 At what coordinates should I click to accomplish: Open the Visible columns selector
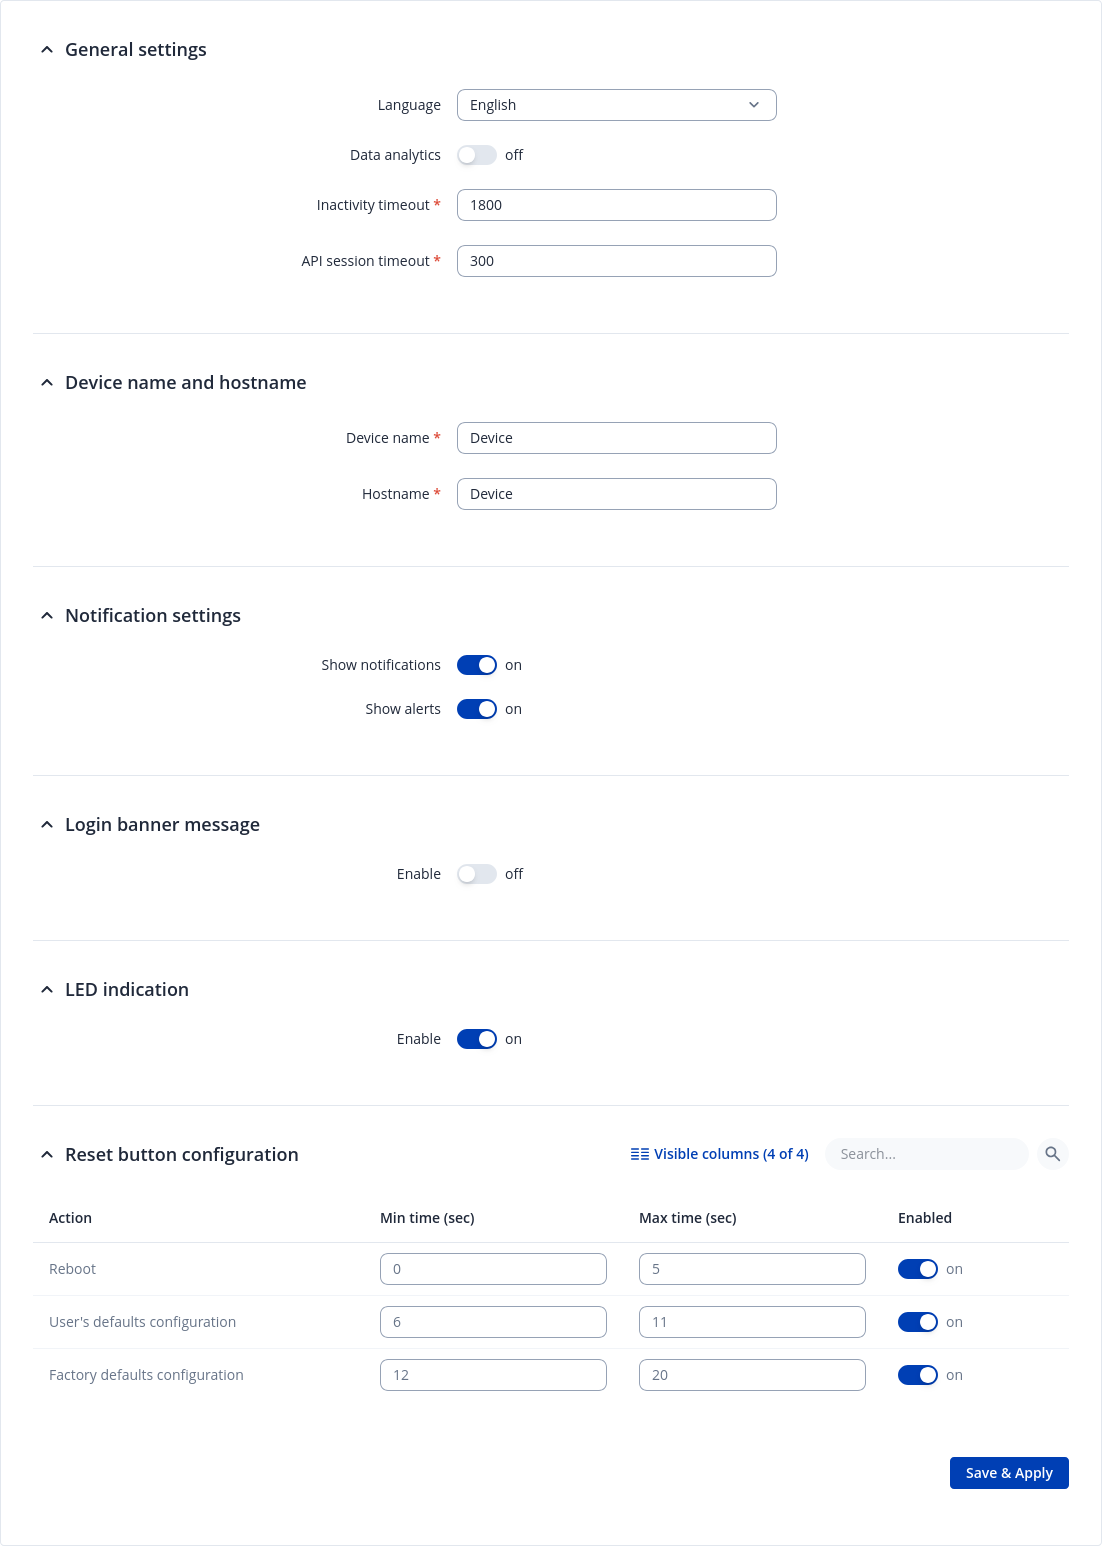719,1154
